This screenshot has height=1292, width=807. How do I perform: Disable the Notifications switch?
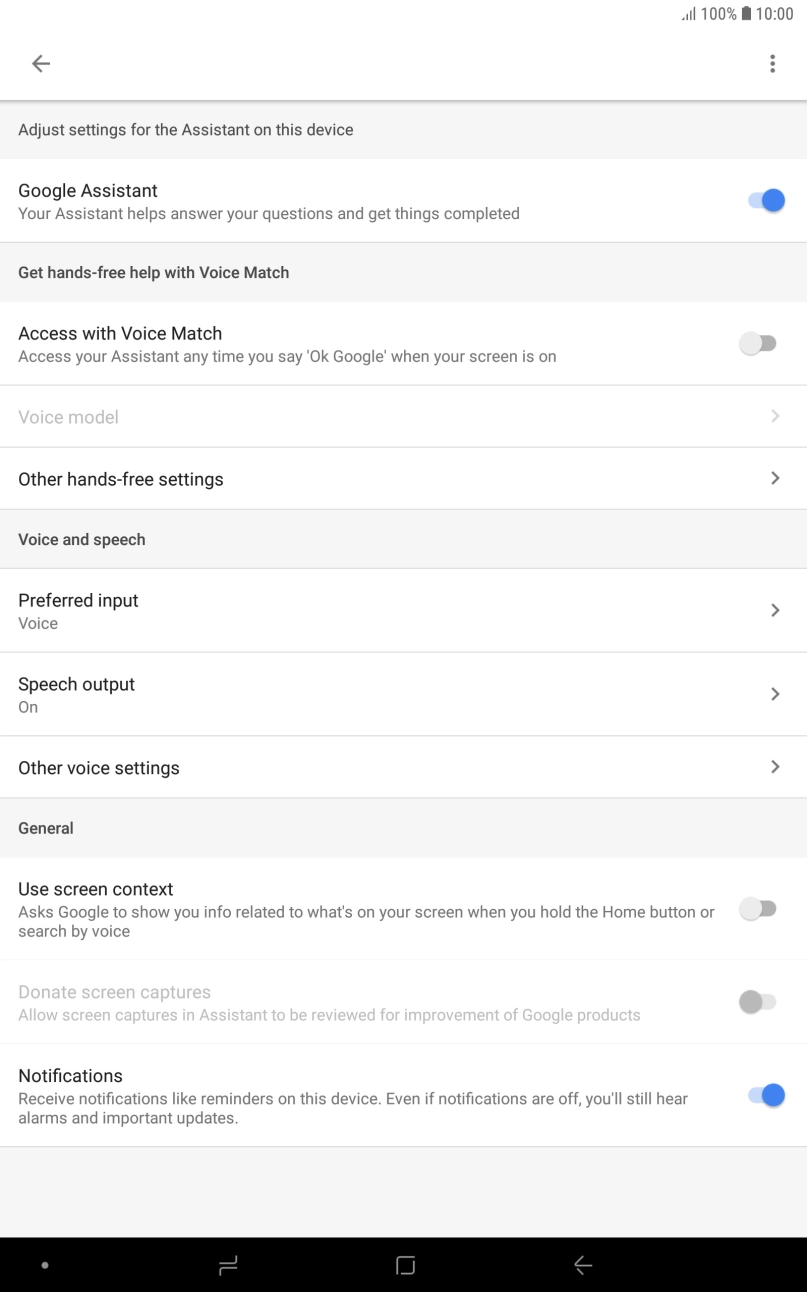[x=766, y=1096]
